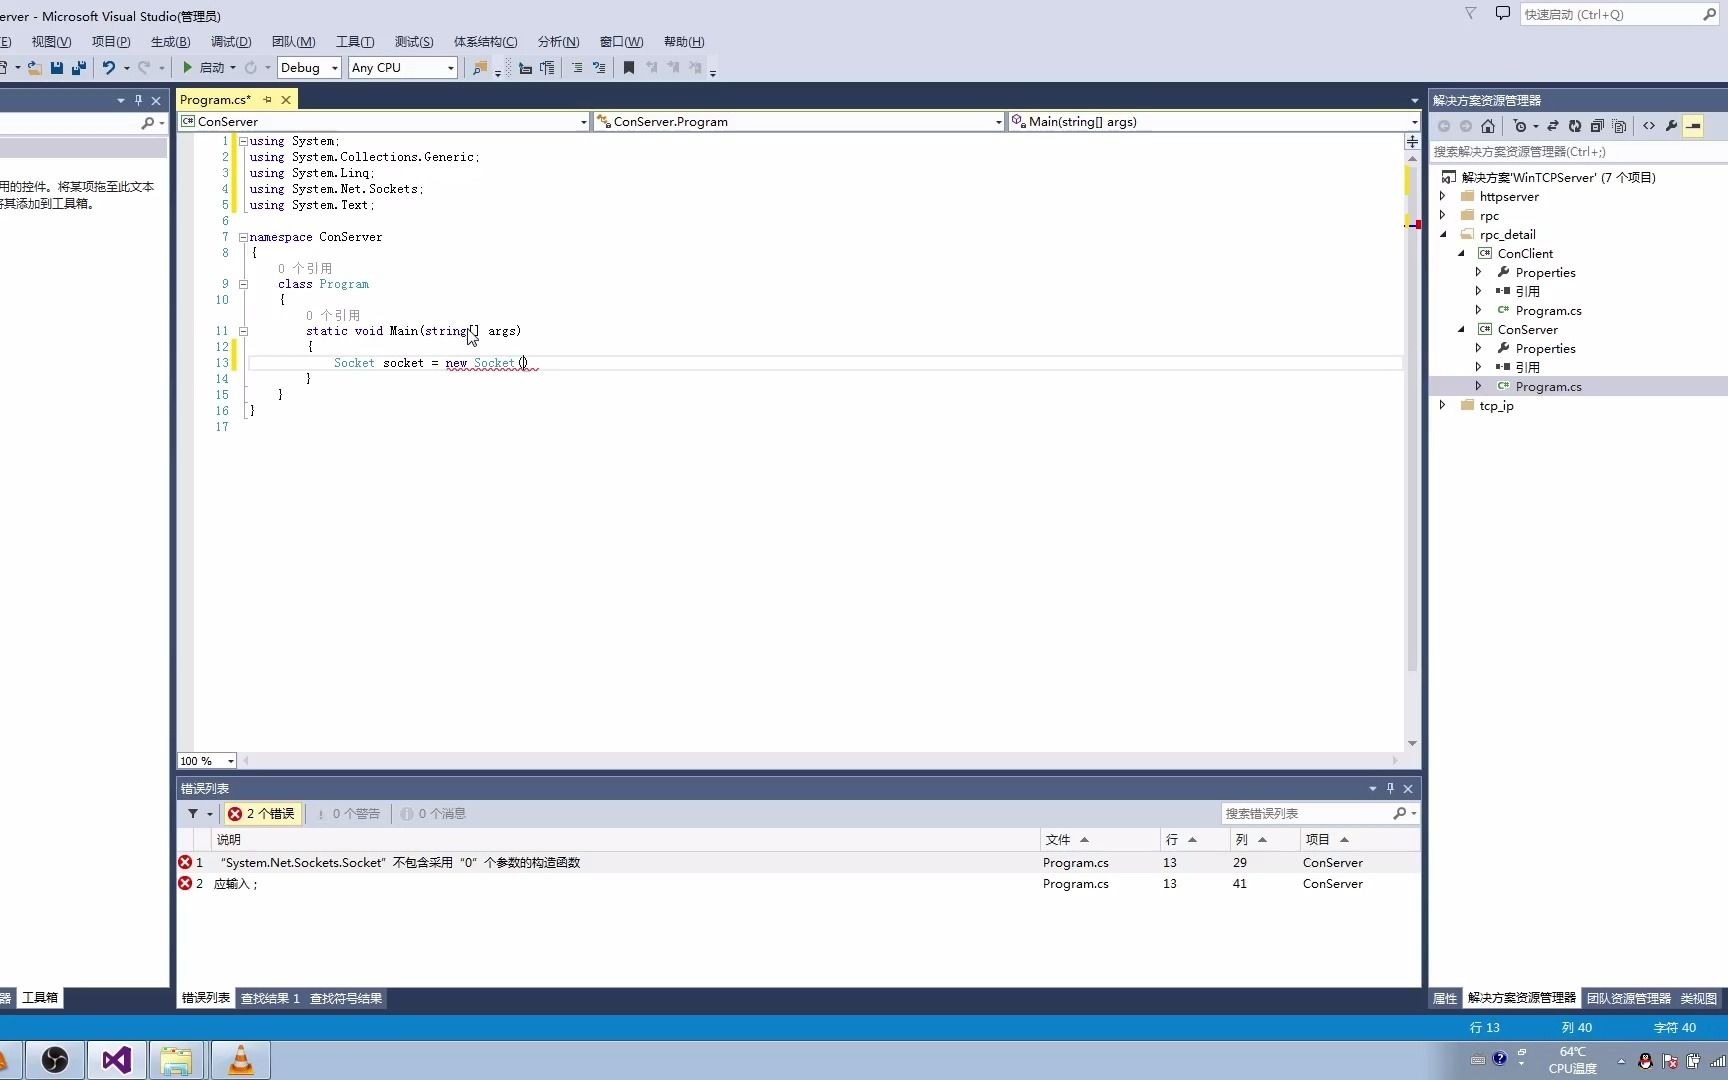
Task: Click Show All Files icon
Action: (1619, 126)
